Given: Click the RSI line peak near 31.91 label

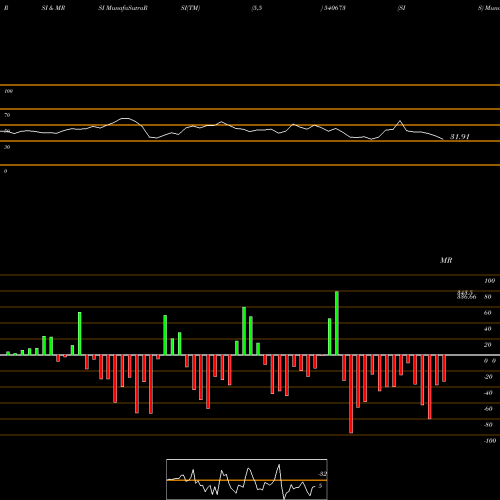Looking at the screenshot, I should [x=400, y=121].
